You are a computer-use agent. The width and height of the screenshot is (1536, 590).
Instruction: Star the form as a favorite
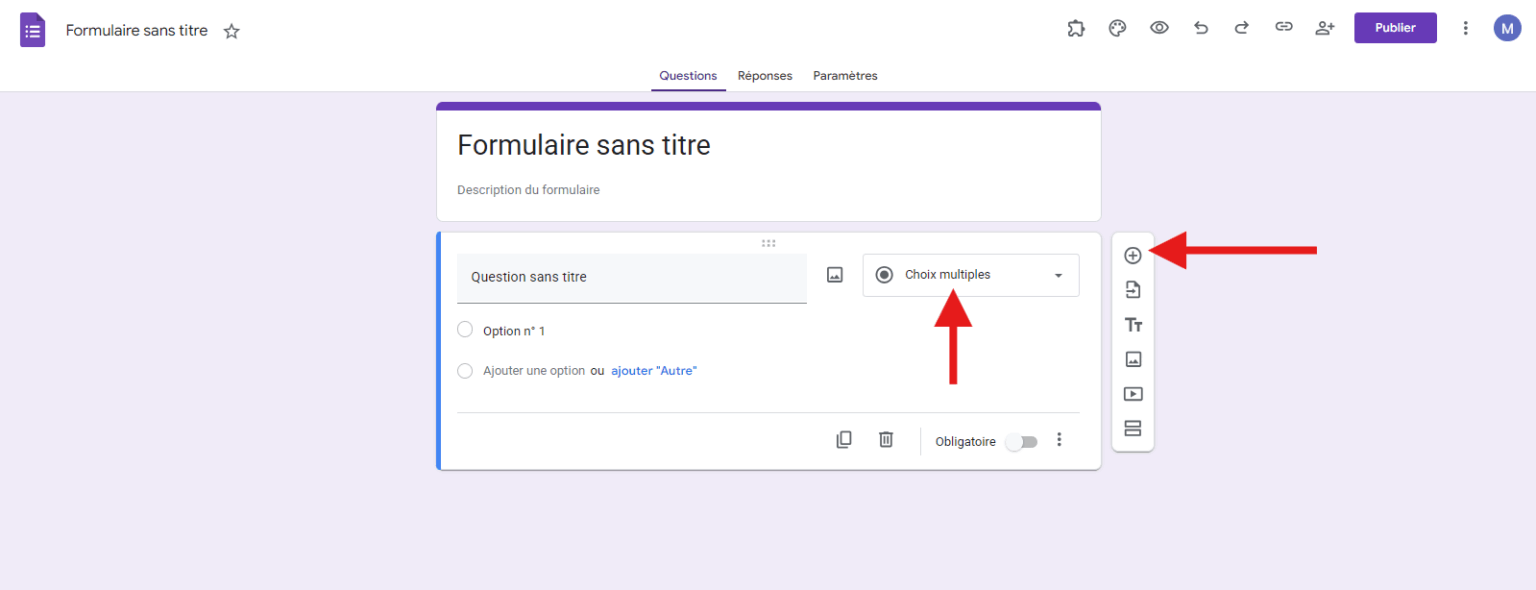point(231,30)
